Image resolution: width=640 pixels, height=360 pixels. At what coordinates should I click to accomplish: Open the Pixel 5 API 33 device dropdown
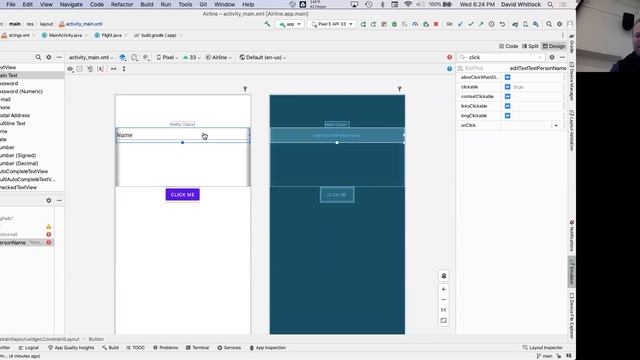pyautogui.click(x=332, y=24)
